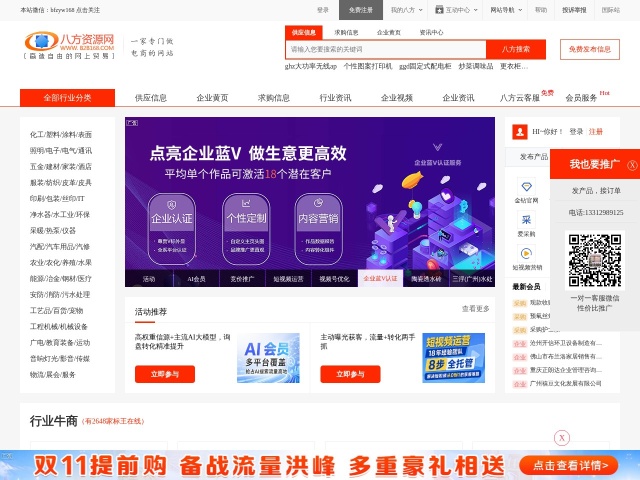Click 查看更多 in 活动推荐
Image resolution: width=640 pixels, height=480 pixels.
coord(476,309)
